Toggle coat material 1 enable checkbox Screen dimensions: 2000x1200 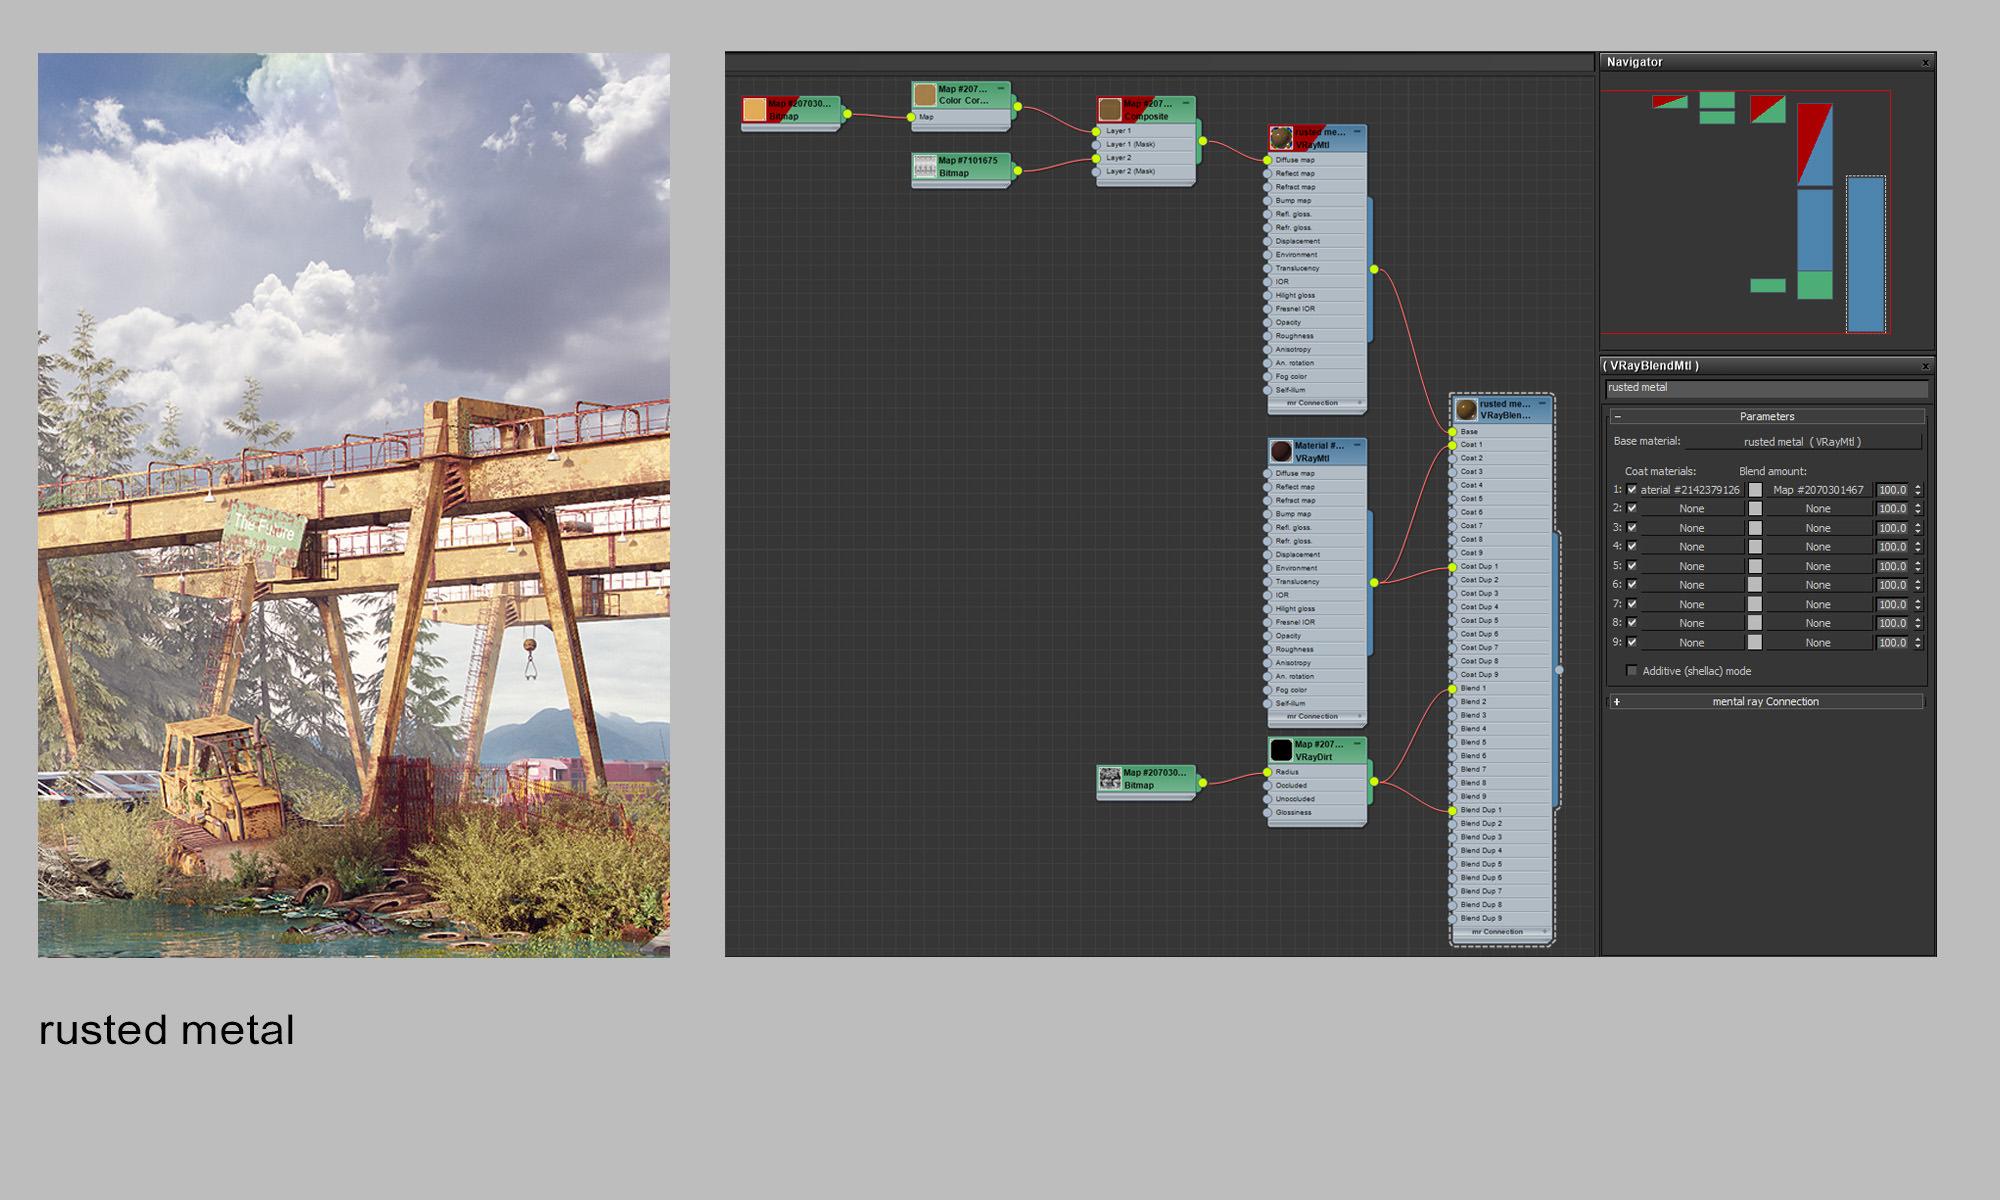tap(1632, 490)
